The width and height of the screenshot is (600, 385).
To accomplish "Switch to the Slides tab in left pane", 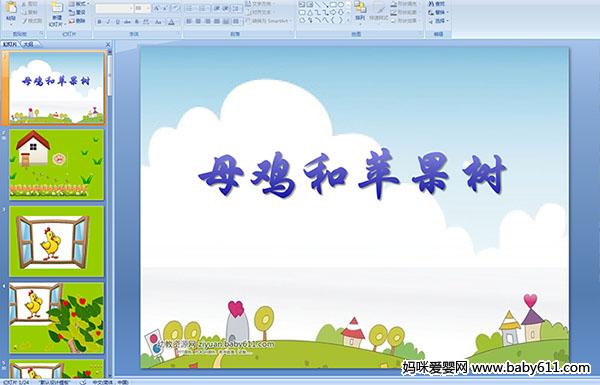I will pyautogui.click(x=10, y=44).
